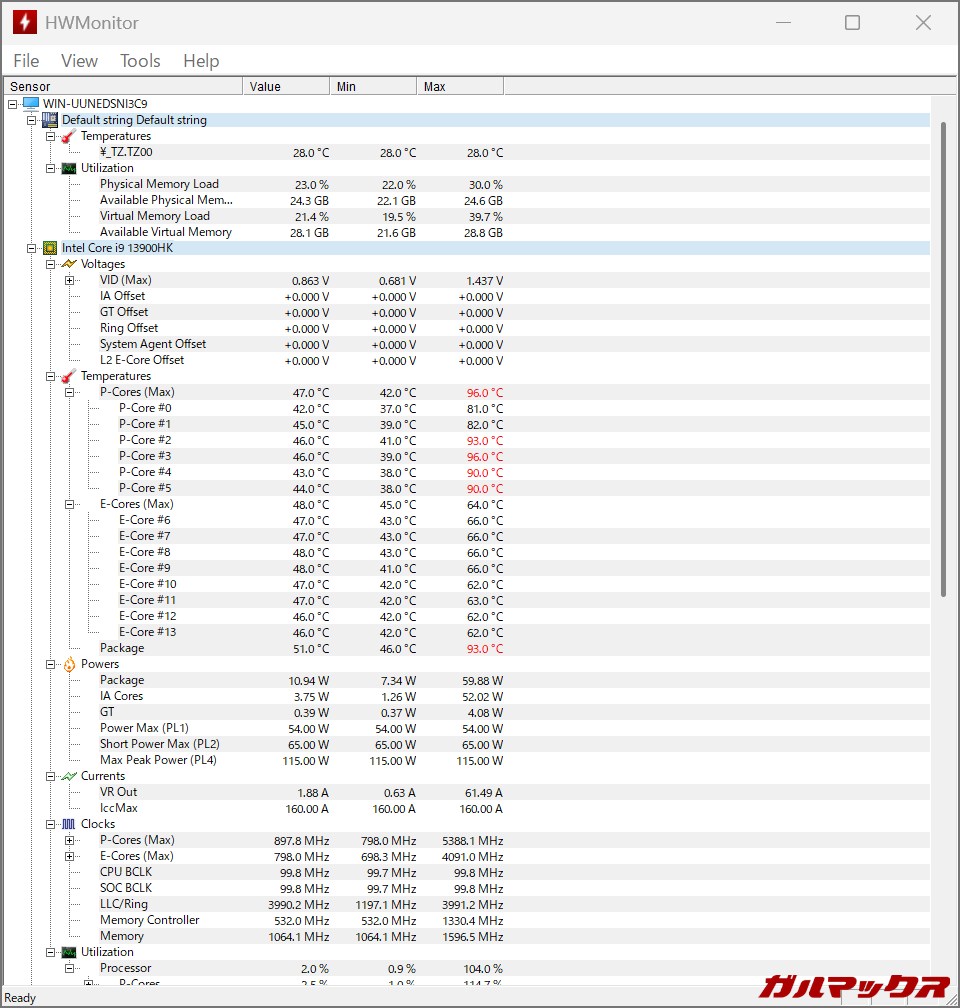Click the Clocks section icon
This screenshot has width=960, height=1008.
69,824
